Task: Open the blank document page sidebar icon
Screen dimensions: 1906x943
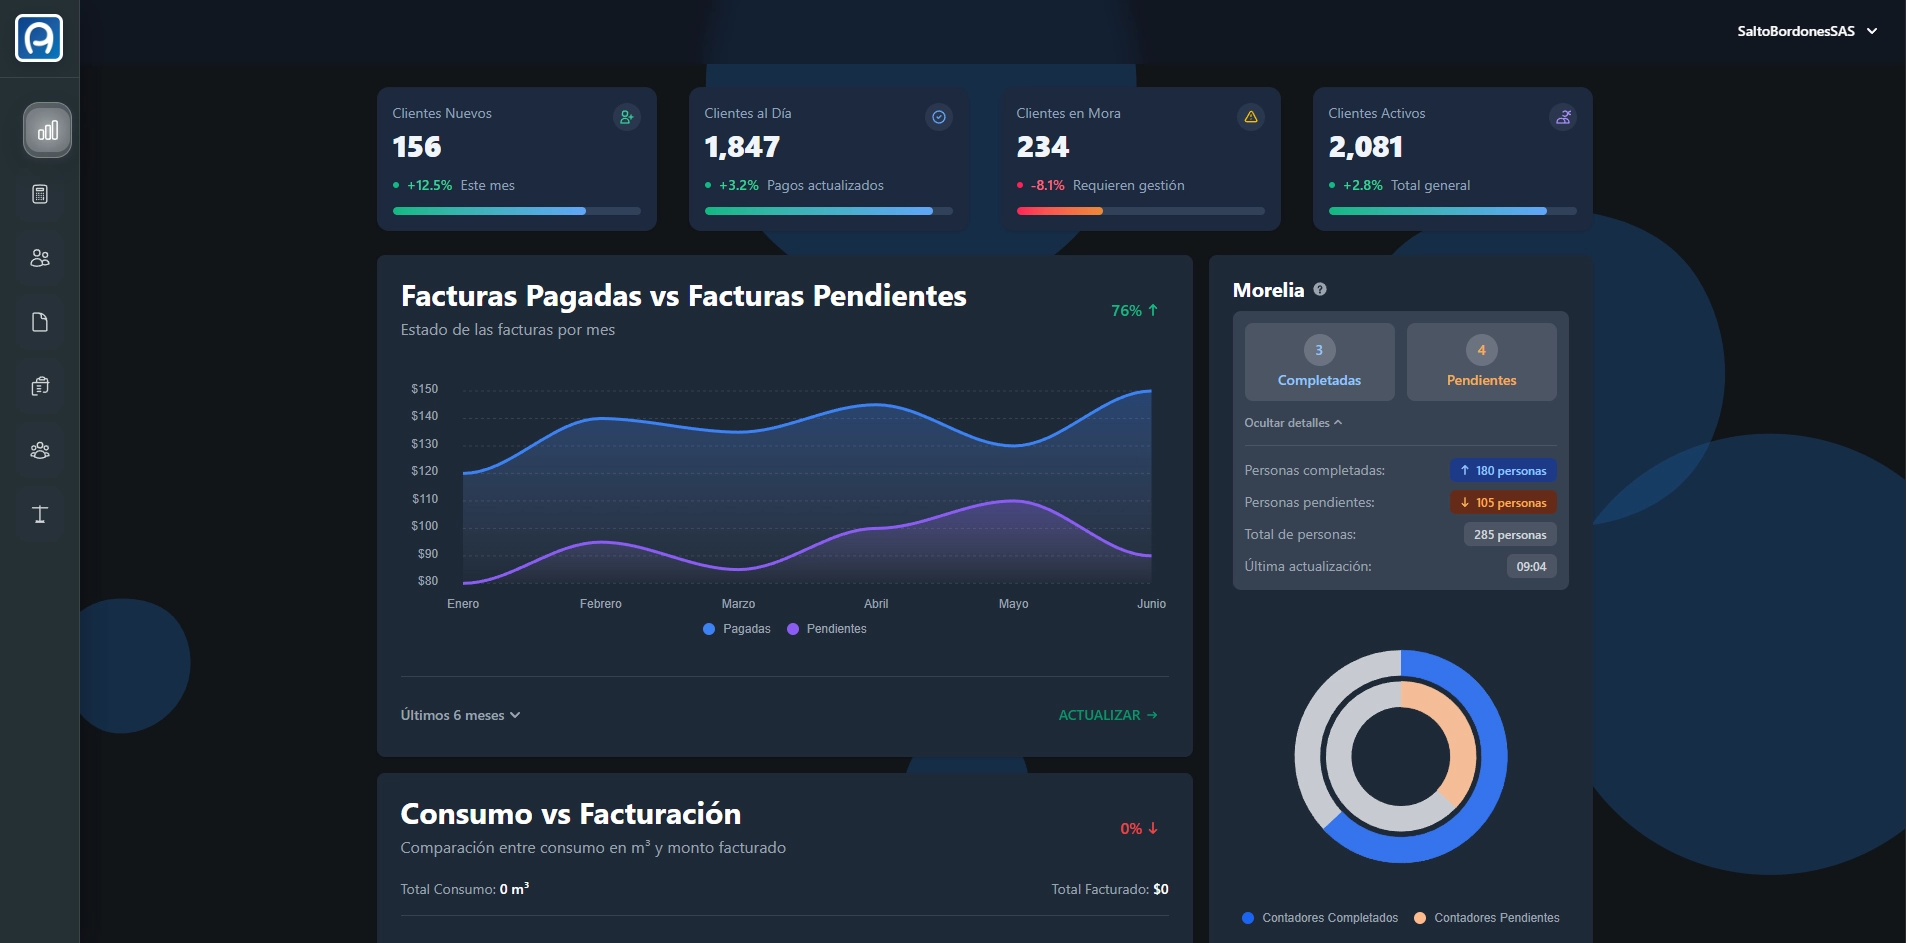Action: point(40,322)
